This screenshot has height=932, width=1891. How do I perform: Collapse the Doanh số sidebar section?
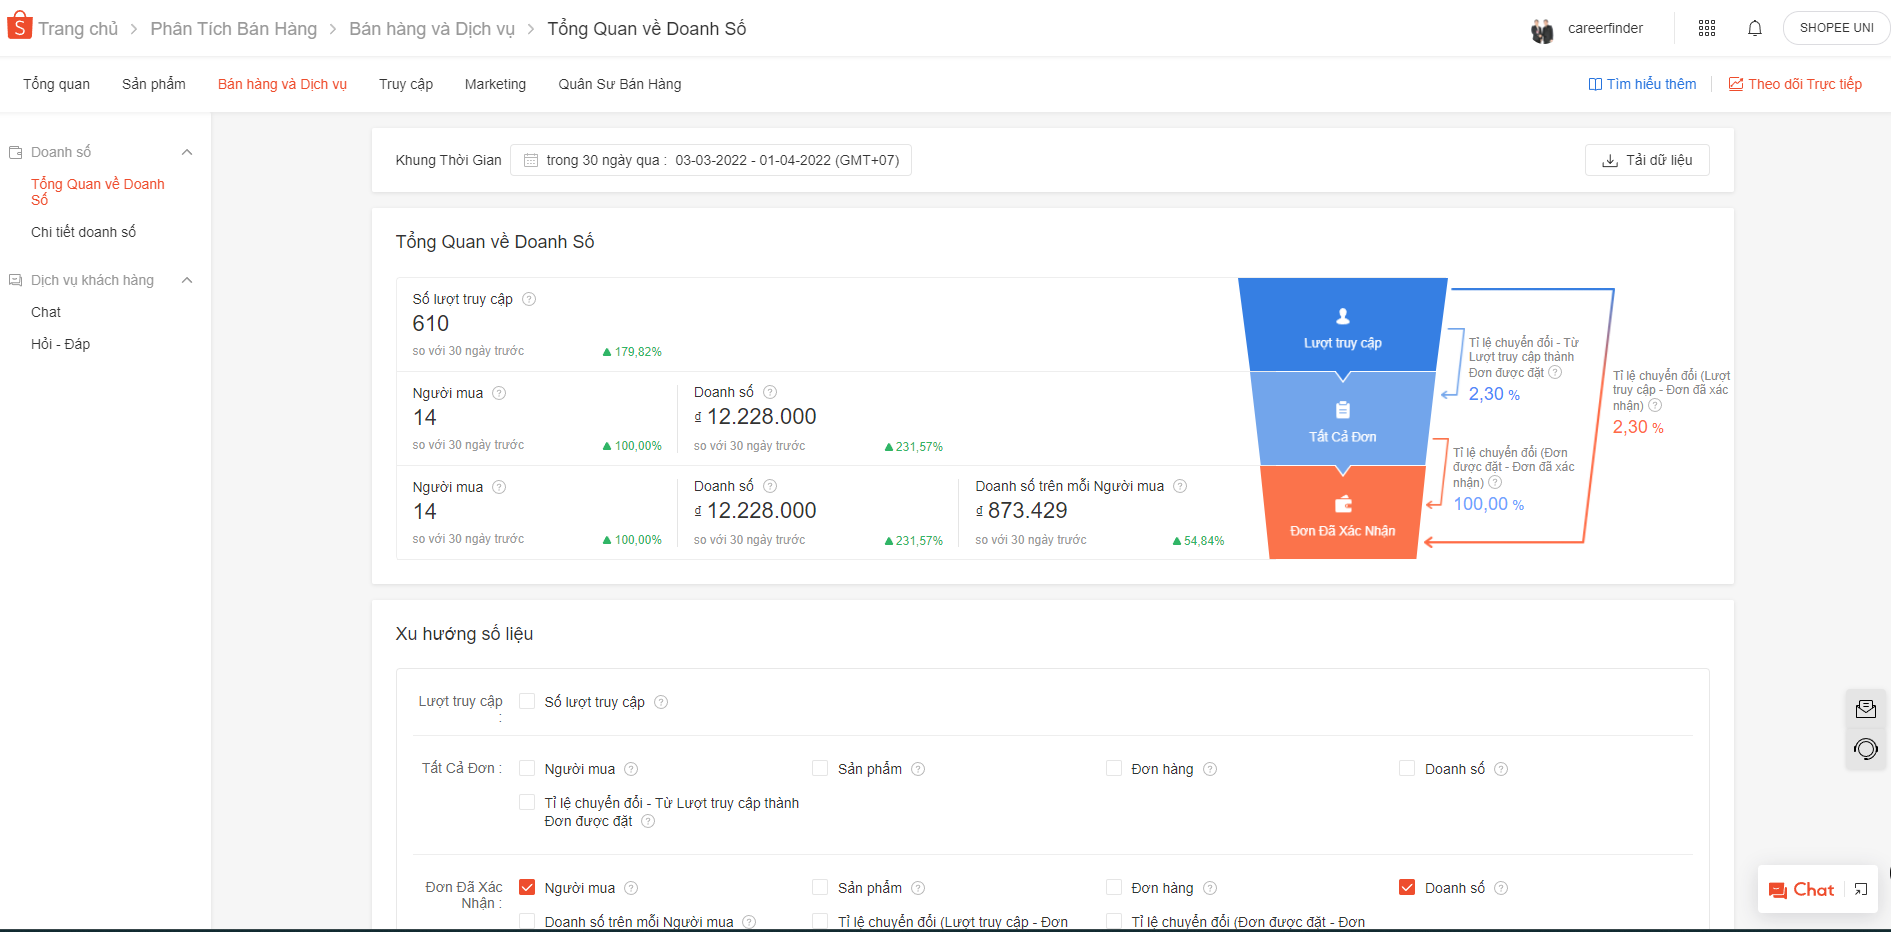tap(186, 152)
